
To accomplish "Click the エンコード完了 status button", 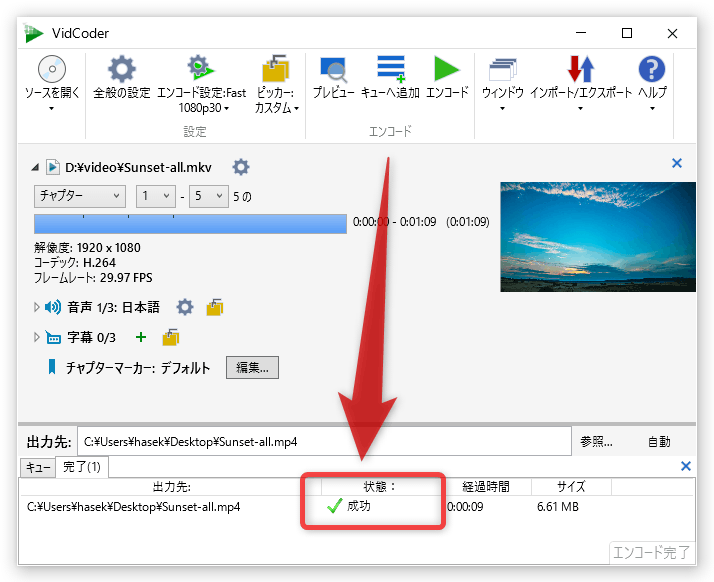I will coord(651,552).
